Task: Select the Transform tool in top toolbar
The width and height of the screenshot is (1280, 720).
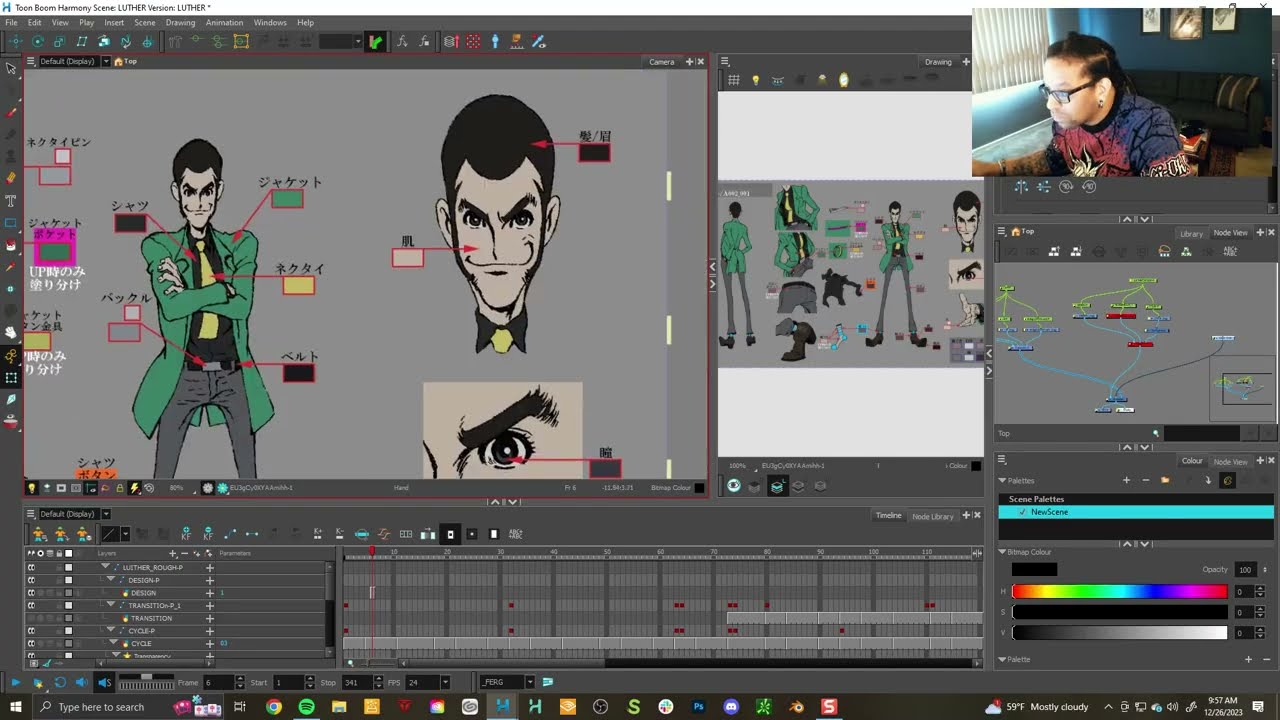Action: tap(15, 42)
